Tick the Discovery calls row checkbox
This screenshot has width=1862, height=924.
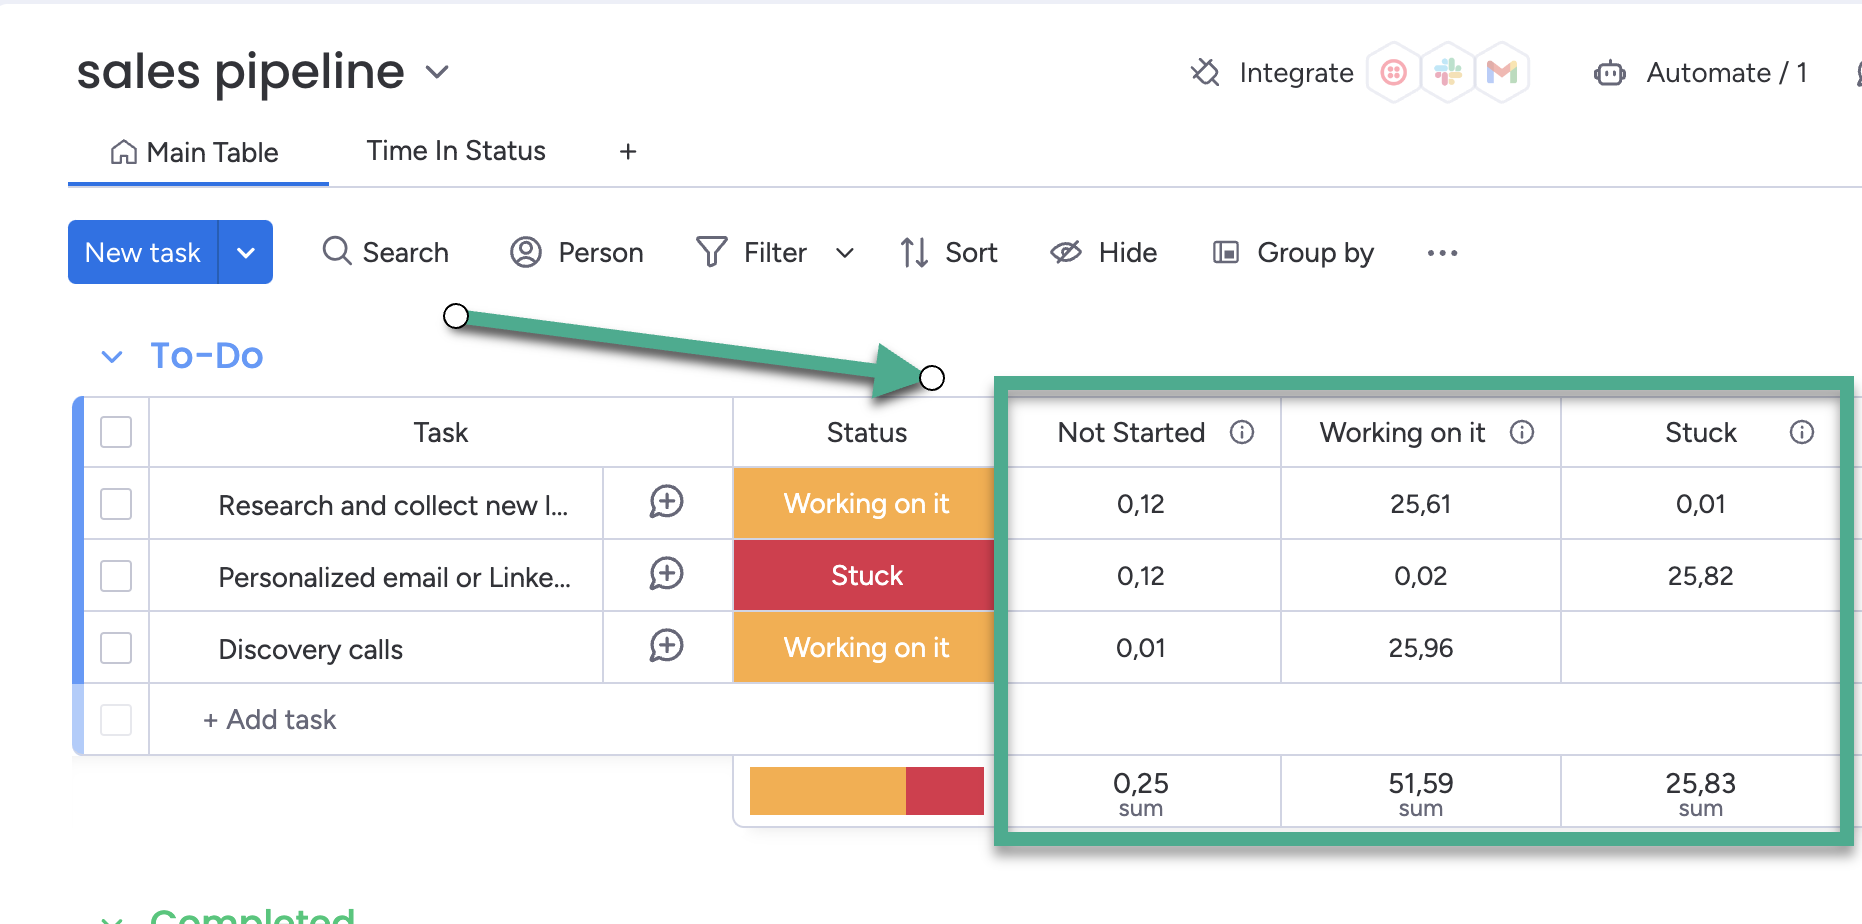pos(116,648)
